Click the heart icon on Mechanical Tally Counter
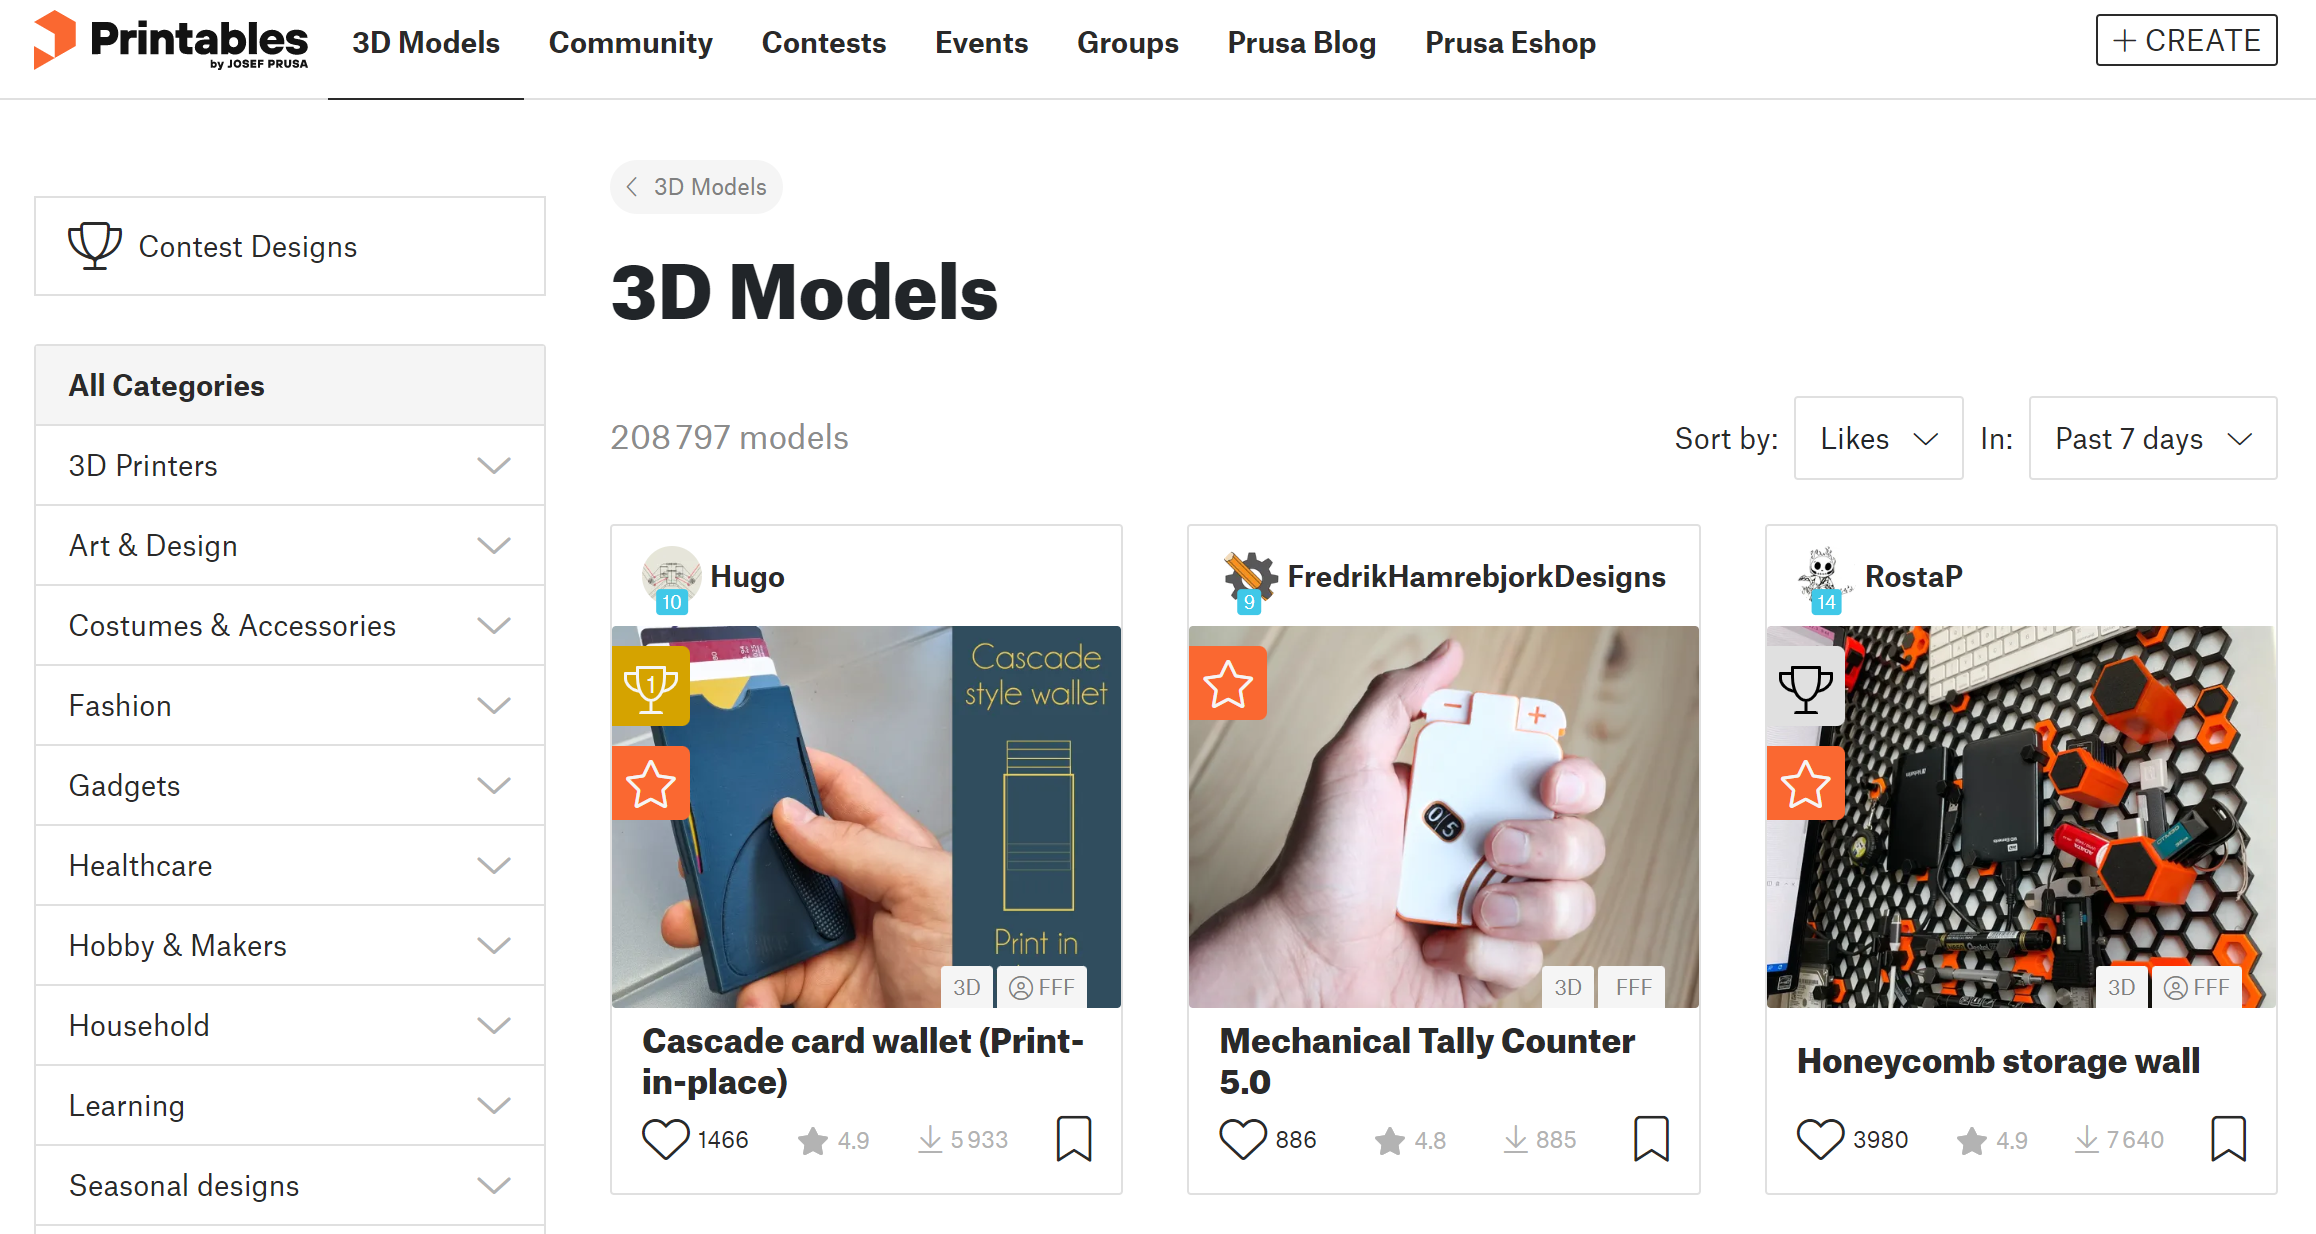The image size is (2316, 1234). coord(1243,1139)
